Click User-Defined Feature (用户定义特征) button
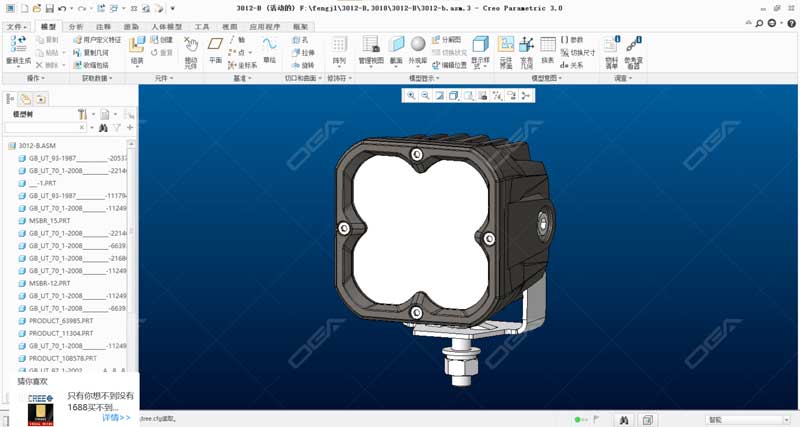 tap(97, 40)
